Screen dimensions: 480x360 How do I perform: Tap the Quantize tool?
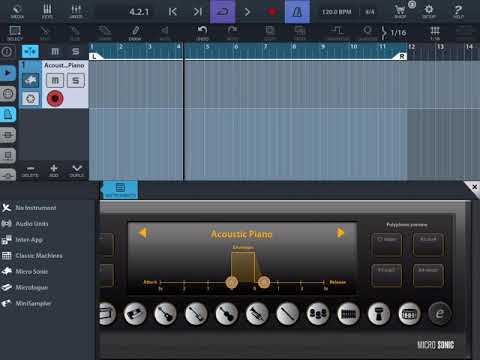point(368,33)
